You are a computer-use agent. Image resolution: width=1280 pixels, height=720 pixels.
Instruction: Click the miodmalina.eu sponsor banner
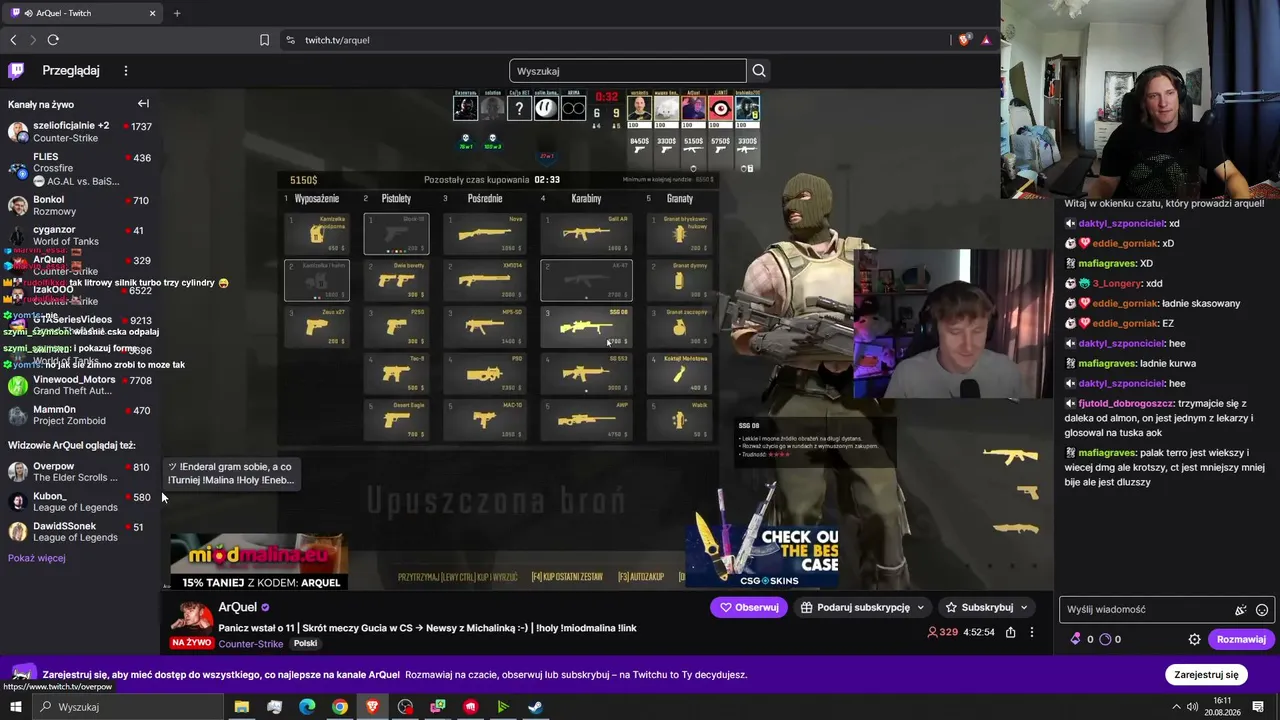coord(259,563)
